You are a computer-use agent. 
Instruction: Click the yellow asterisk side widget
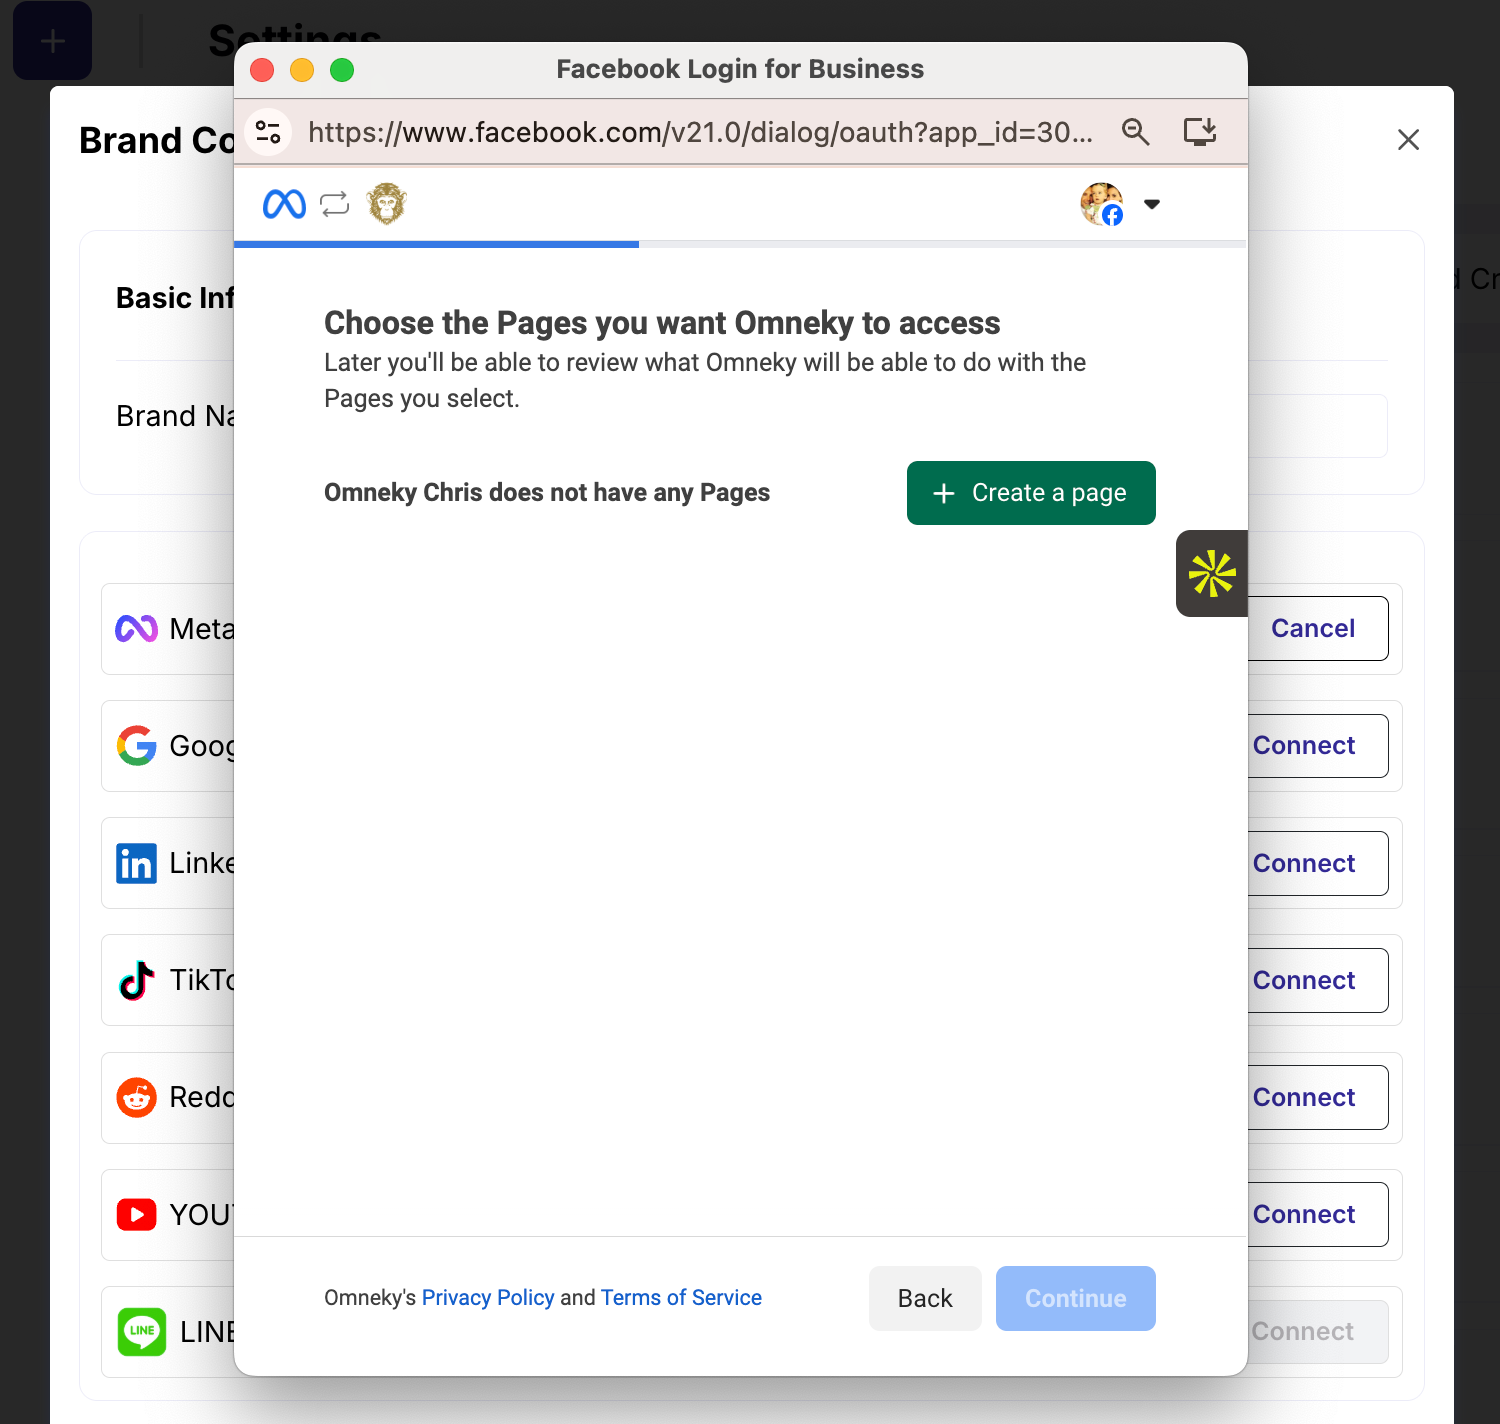click(x=1212, y=573)
